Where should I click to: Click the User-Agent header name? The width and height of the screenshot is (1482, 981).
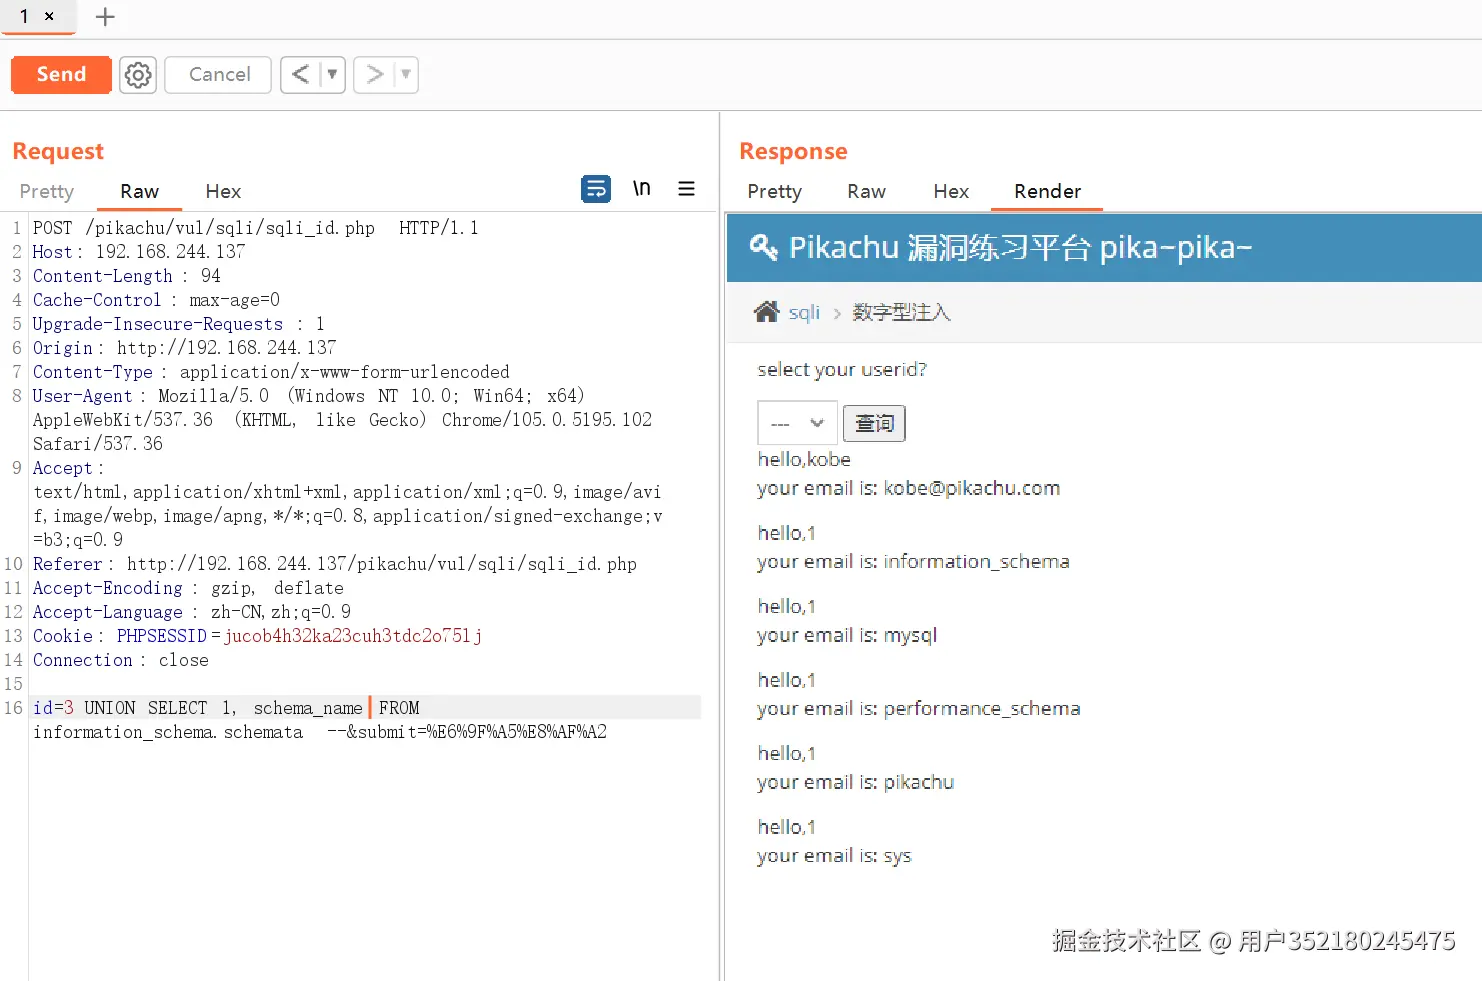(83, 396)
